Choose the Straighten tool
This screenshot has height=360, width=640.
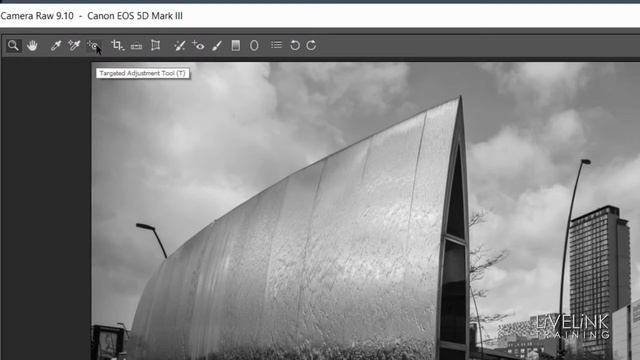136,46
